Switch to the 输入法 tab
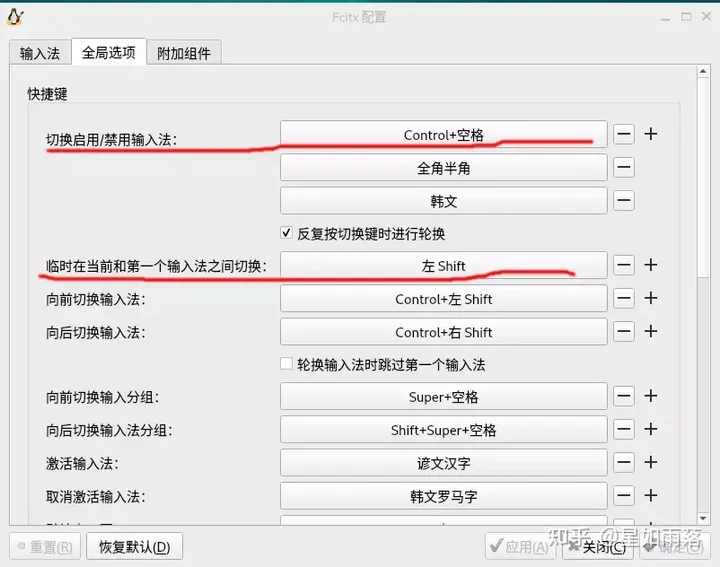 point(40,53)
